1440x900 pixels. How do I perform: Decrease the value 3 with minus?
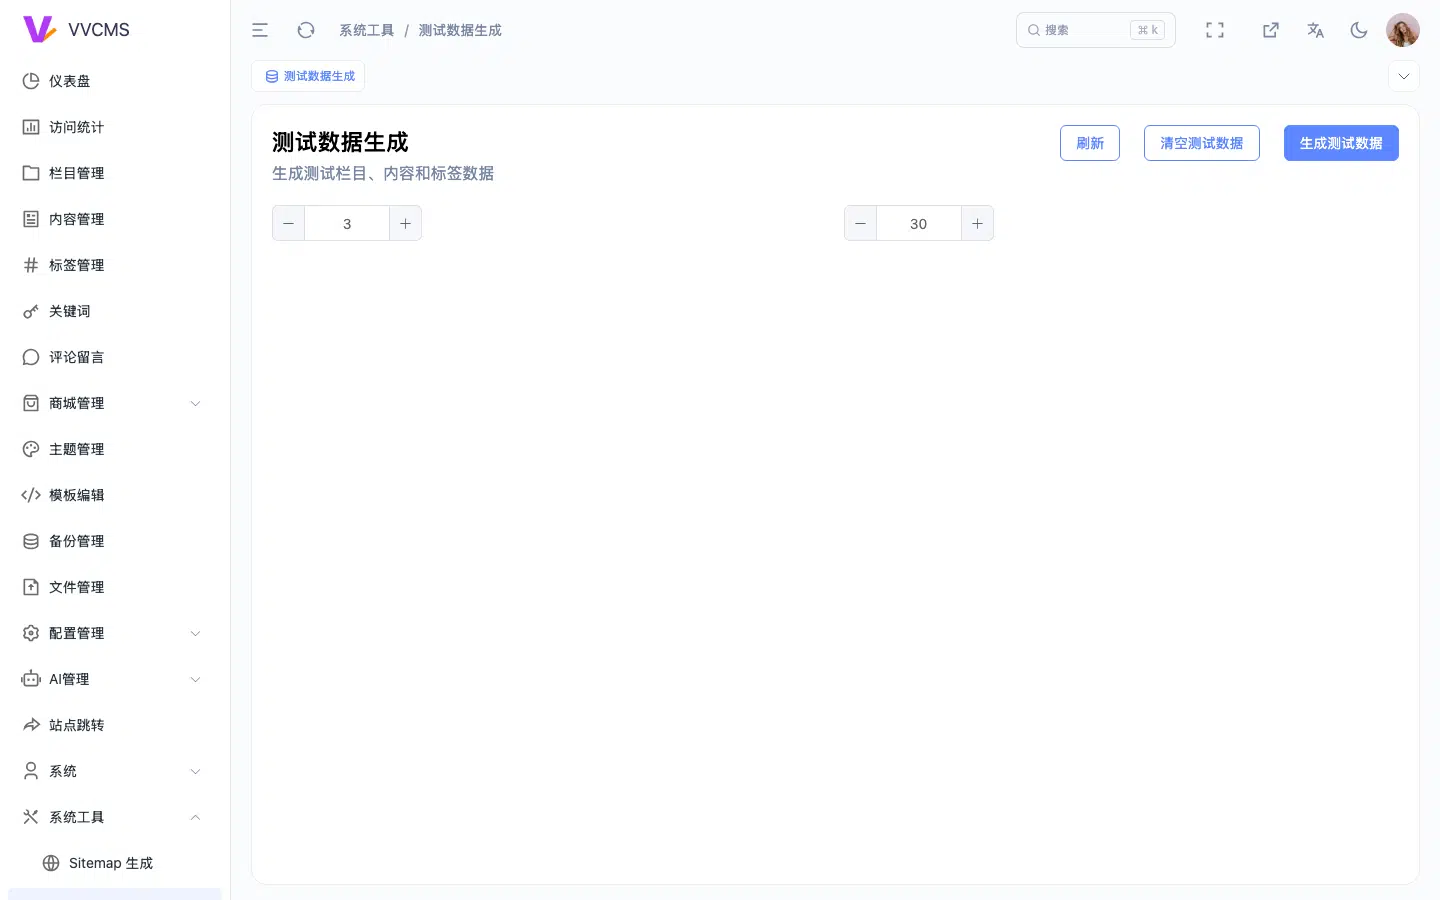pyautogui.click(x=289, y=223)
